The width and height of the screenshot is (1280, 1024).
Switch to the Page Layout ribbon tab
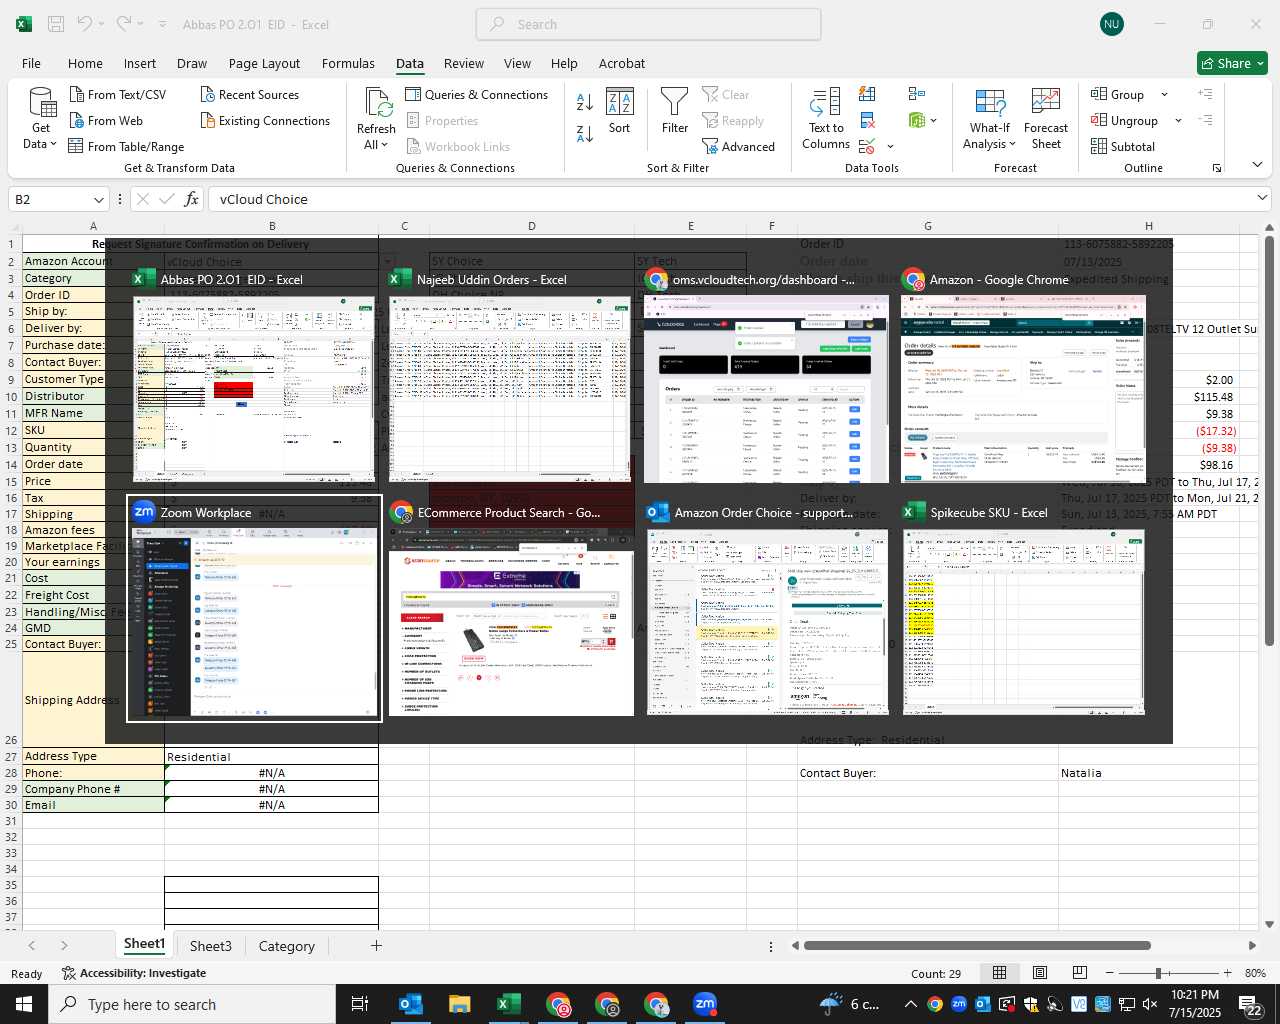pos(264,63)
